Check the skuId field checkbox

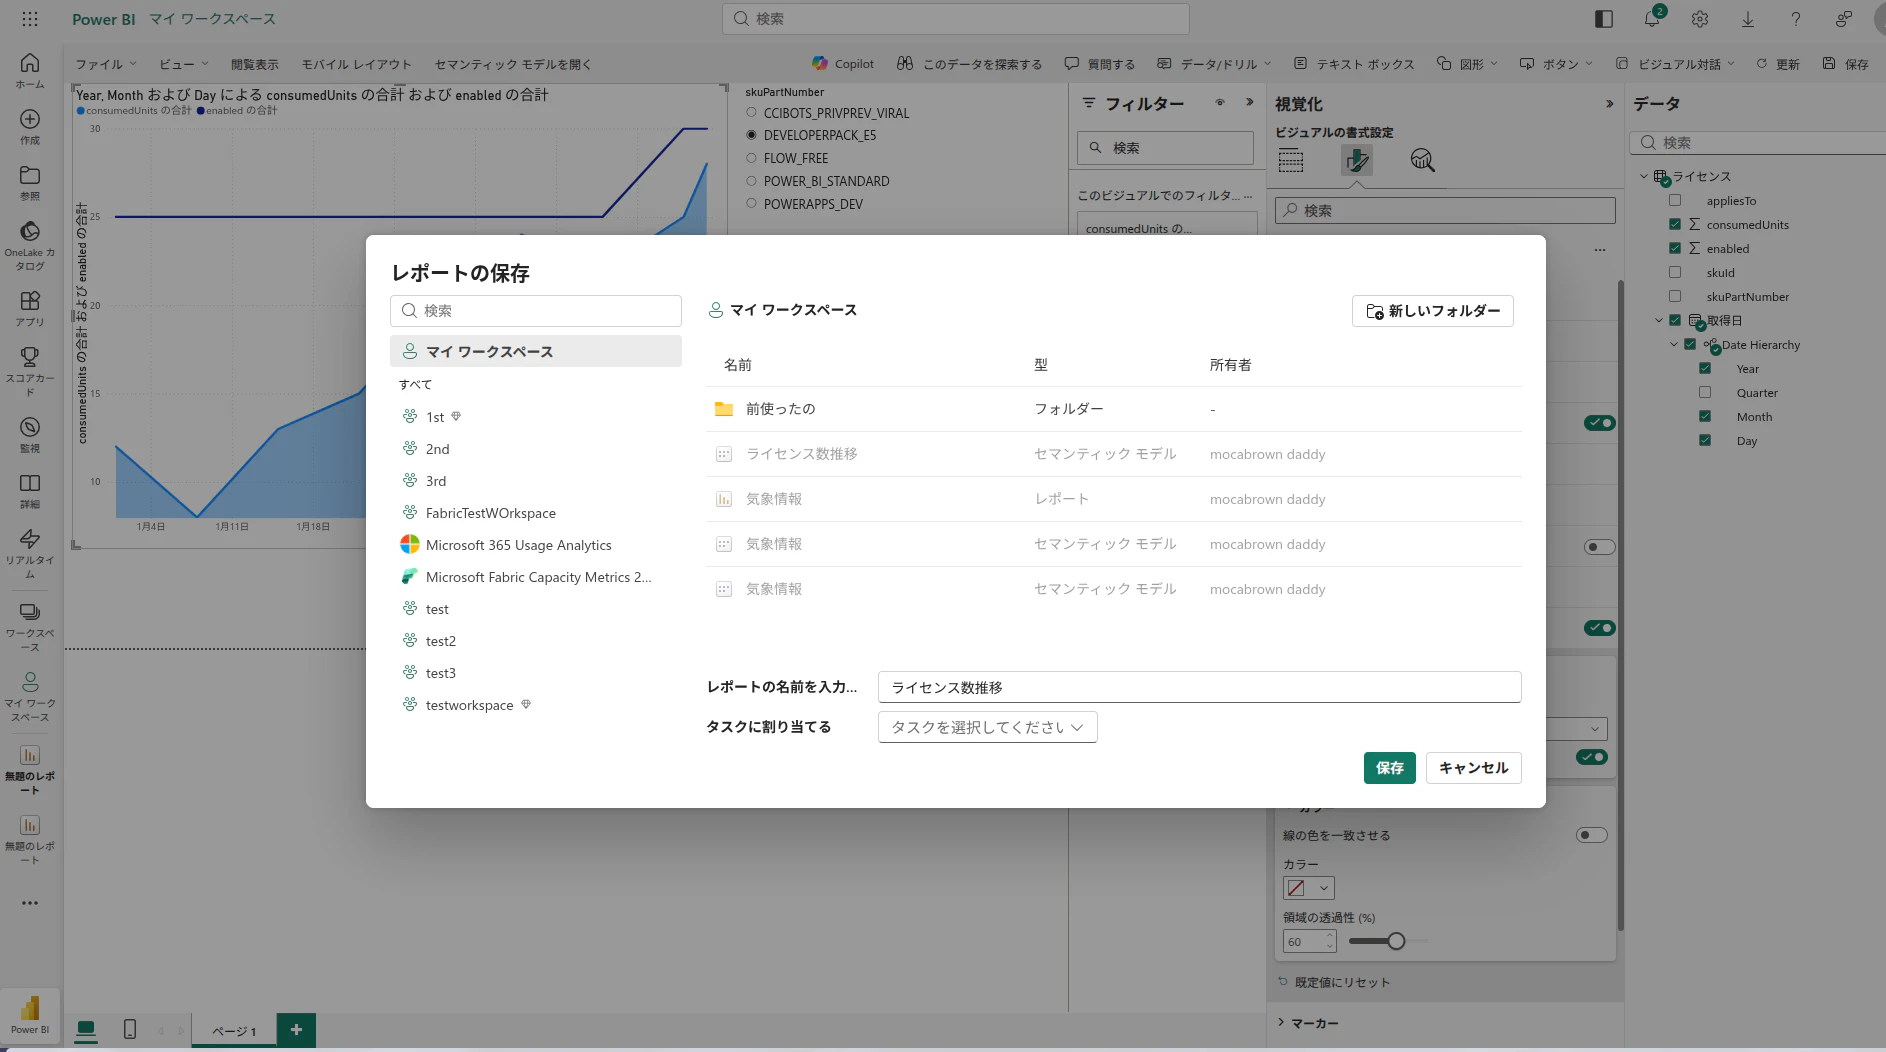tap(1675, 272)
